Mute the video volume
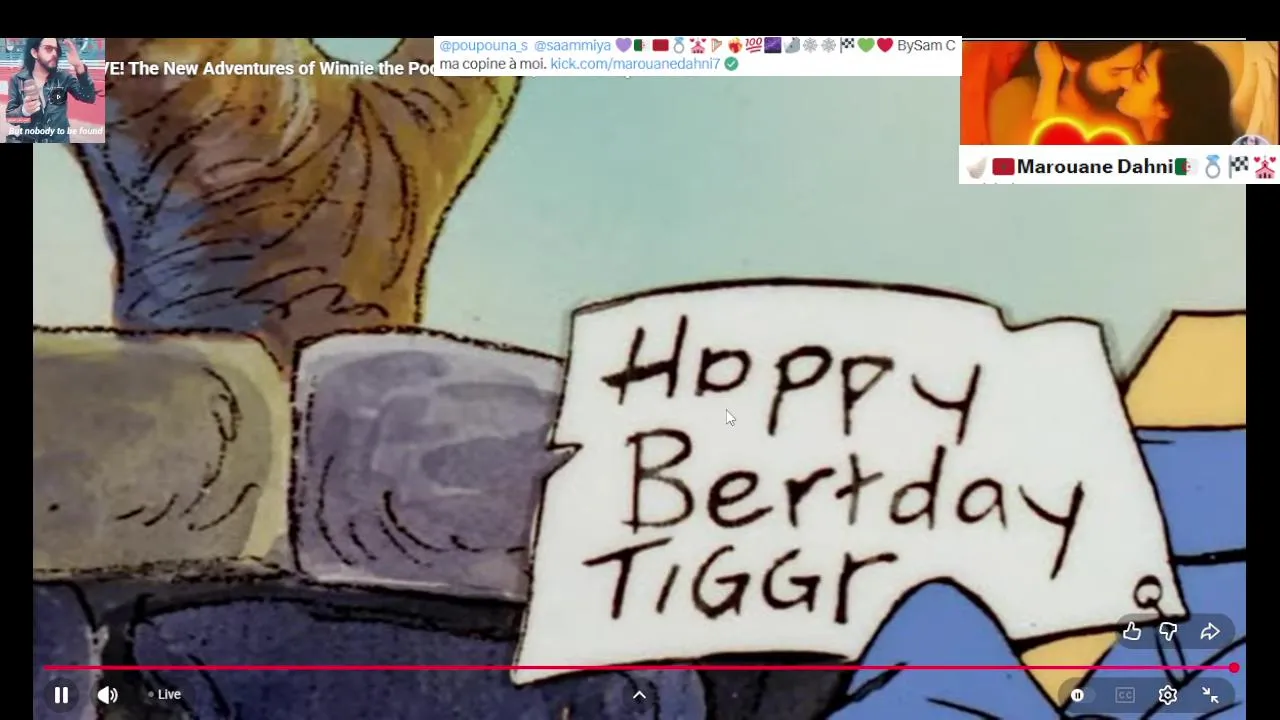Image resolution: width=1280 pixels, height=720 pixels. [108, 695]
